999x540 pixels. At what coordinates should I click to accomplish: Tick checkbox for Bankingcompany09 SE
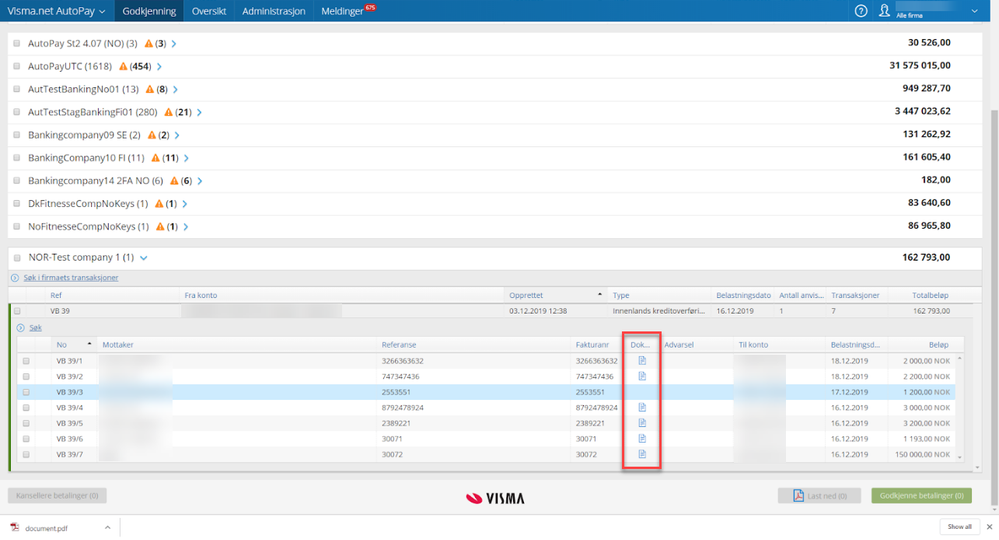point(17,135)
